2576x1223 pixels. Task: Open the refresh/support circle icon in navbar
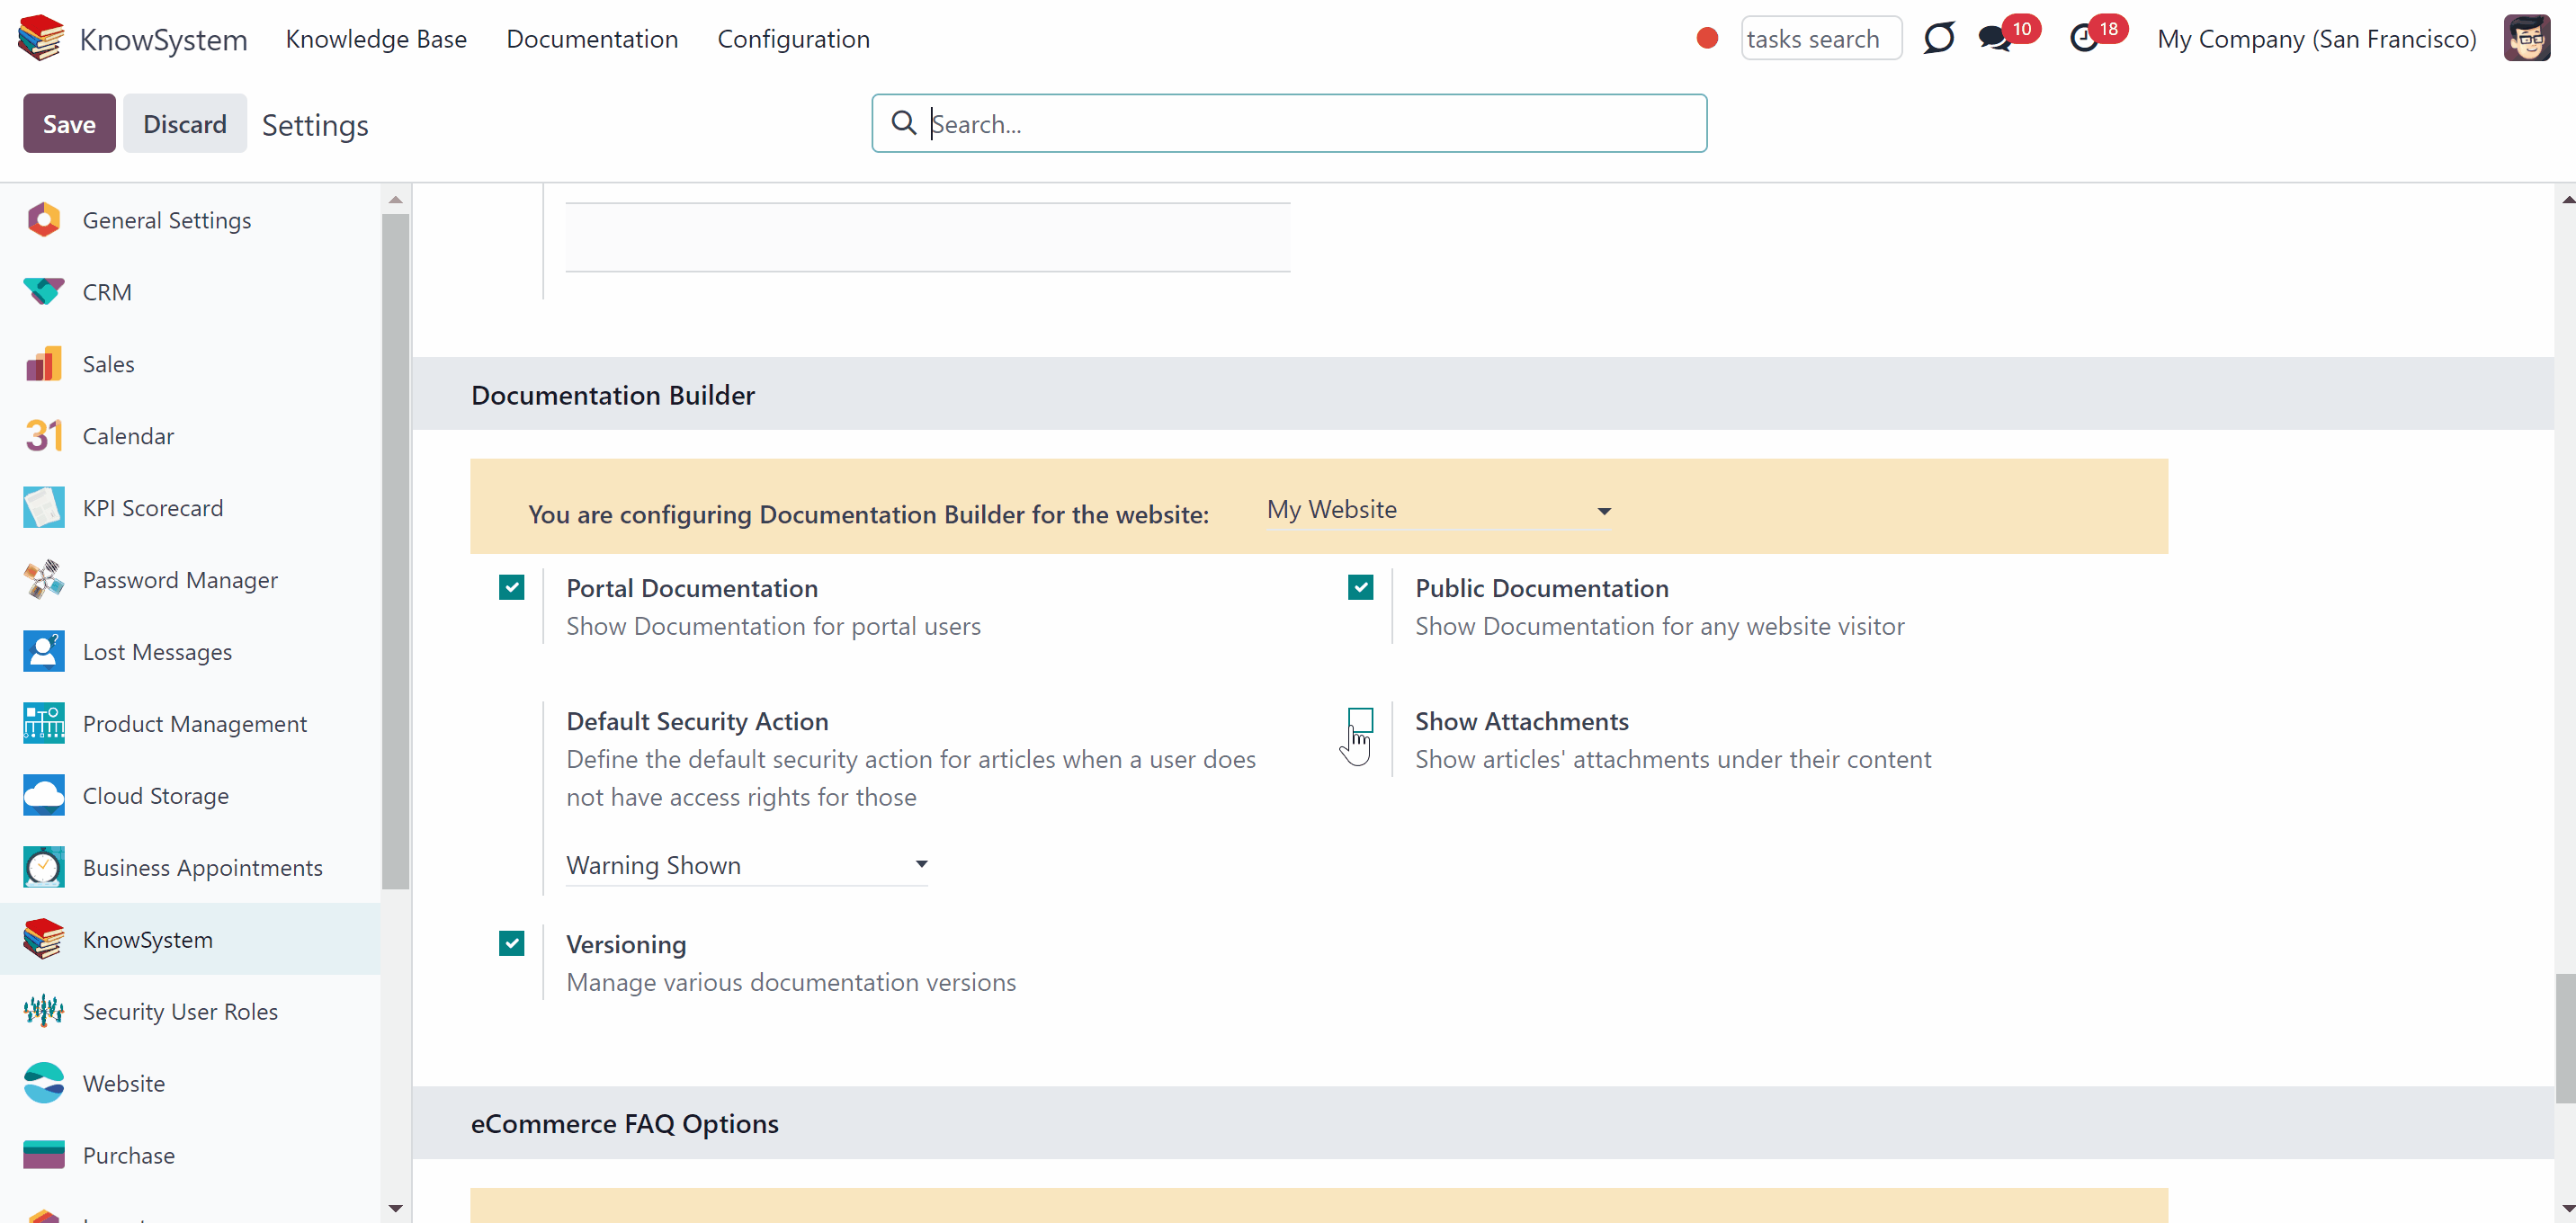[1938, 39]
